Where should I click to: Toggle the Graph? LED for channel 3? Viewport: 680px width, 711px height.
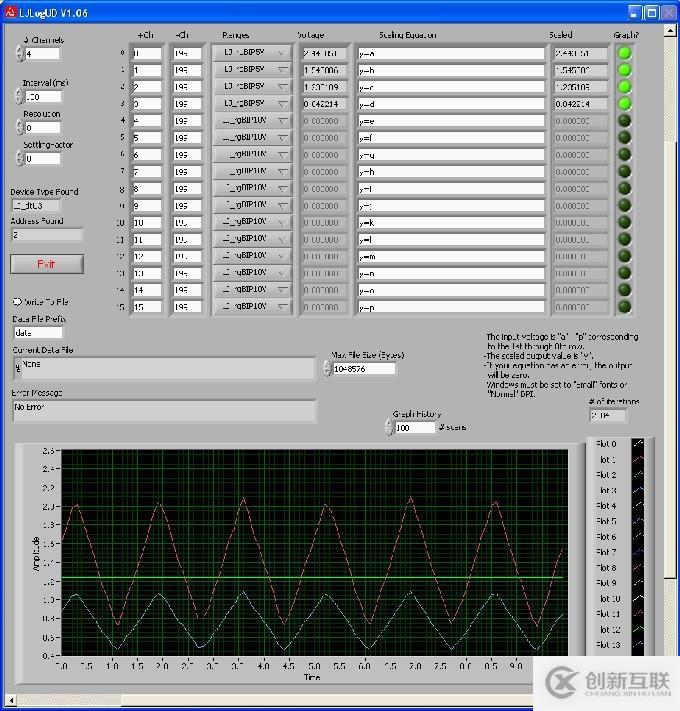tap(625, 104)
